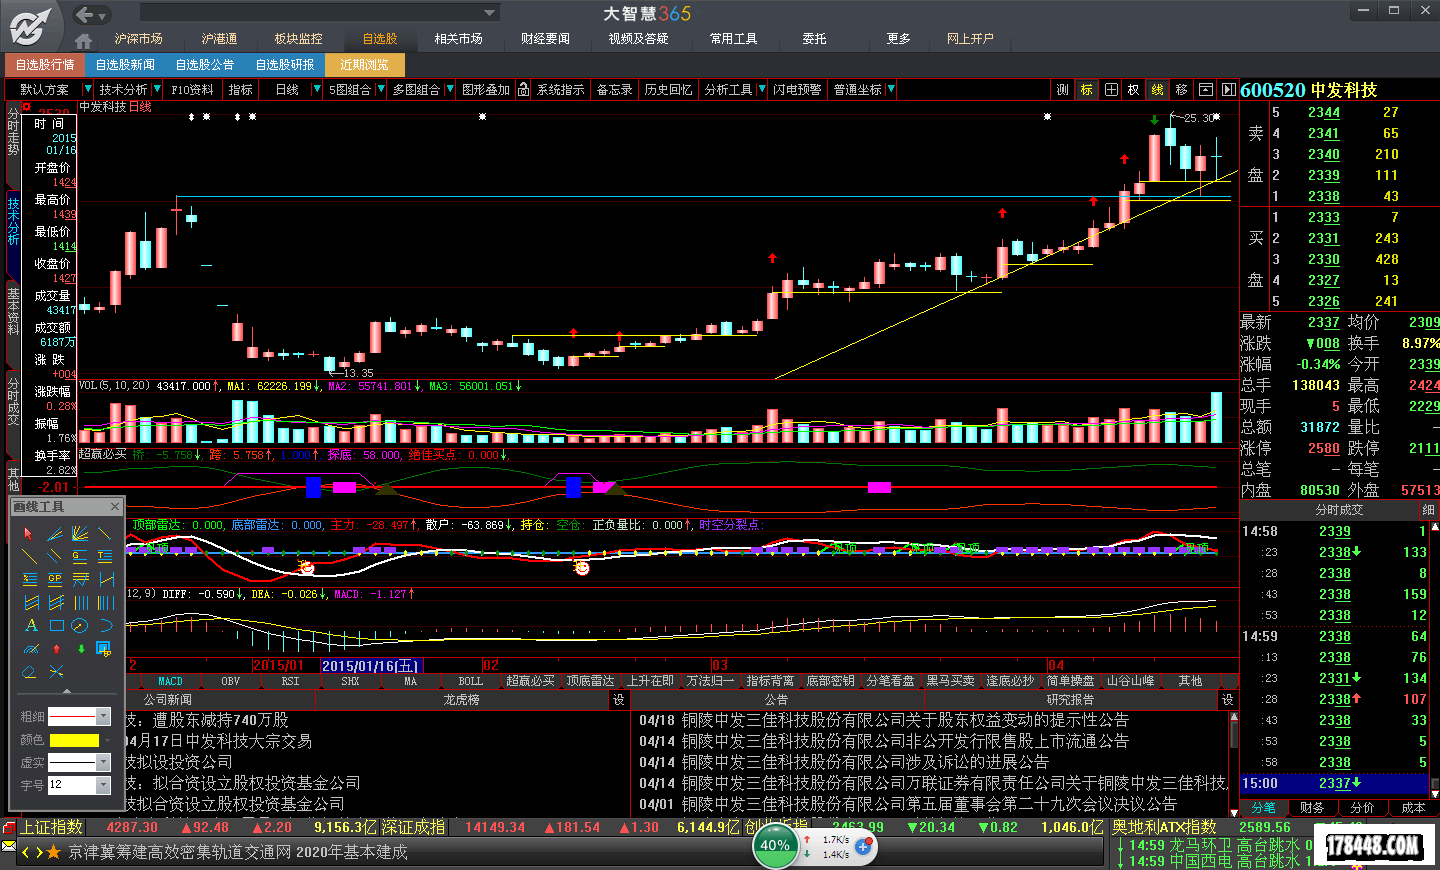Select the Gann fan lines tool
Screen dimensions: 1440x870
pyautogui.click(x=80, y=534)
